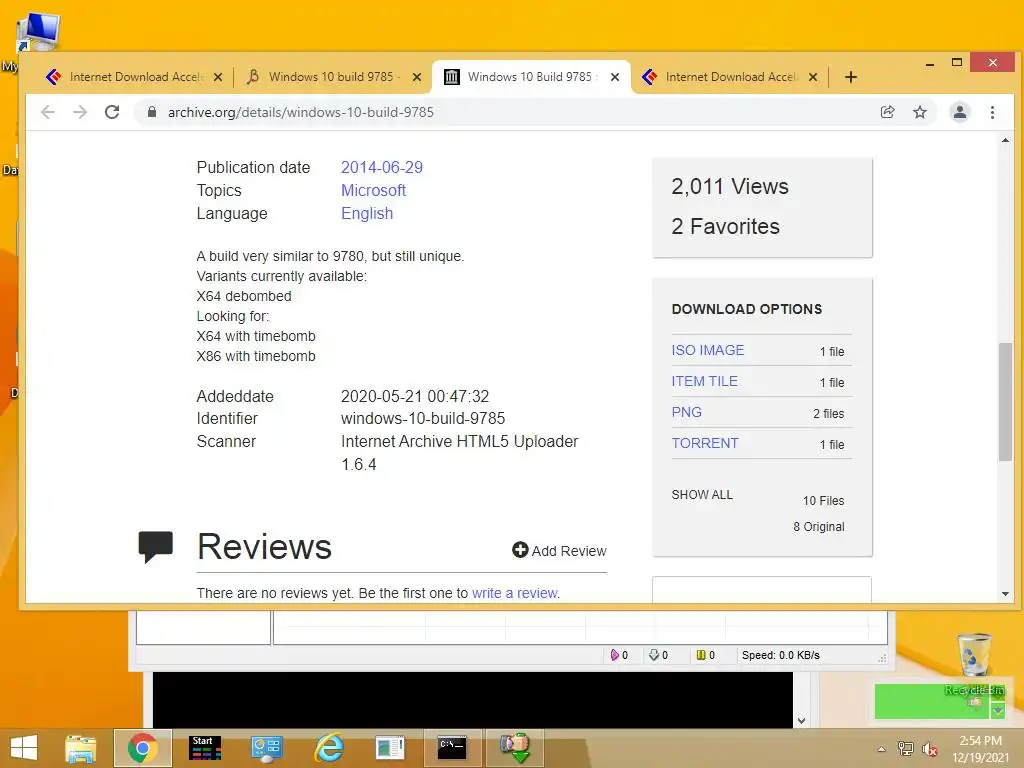1024x768 pixels.
Task: Click taskbar clock 2:54 PM
Action: pyautogui.click(x=980, y=741)
